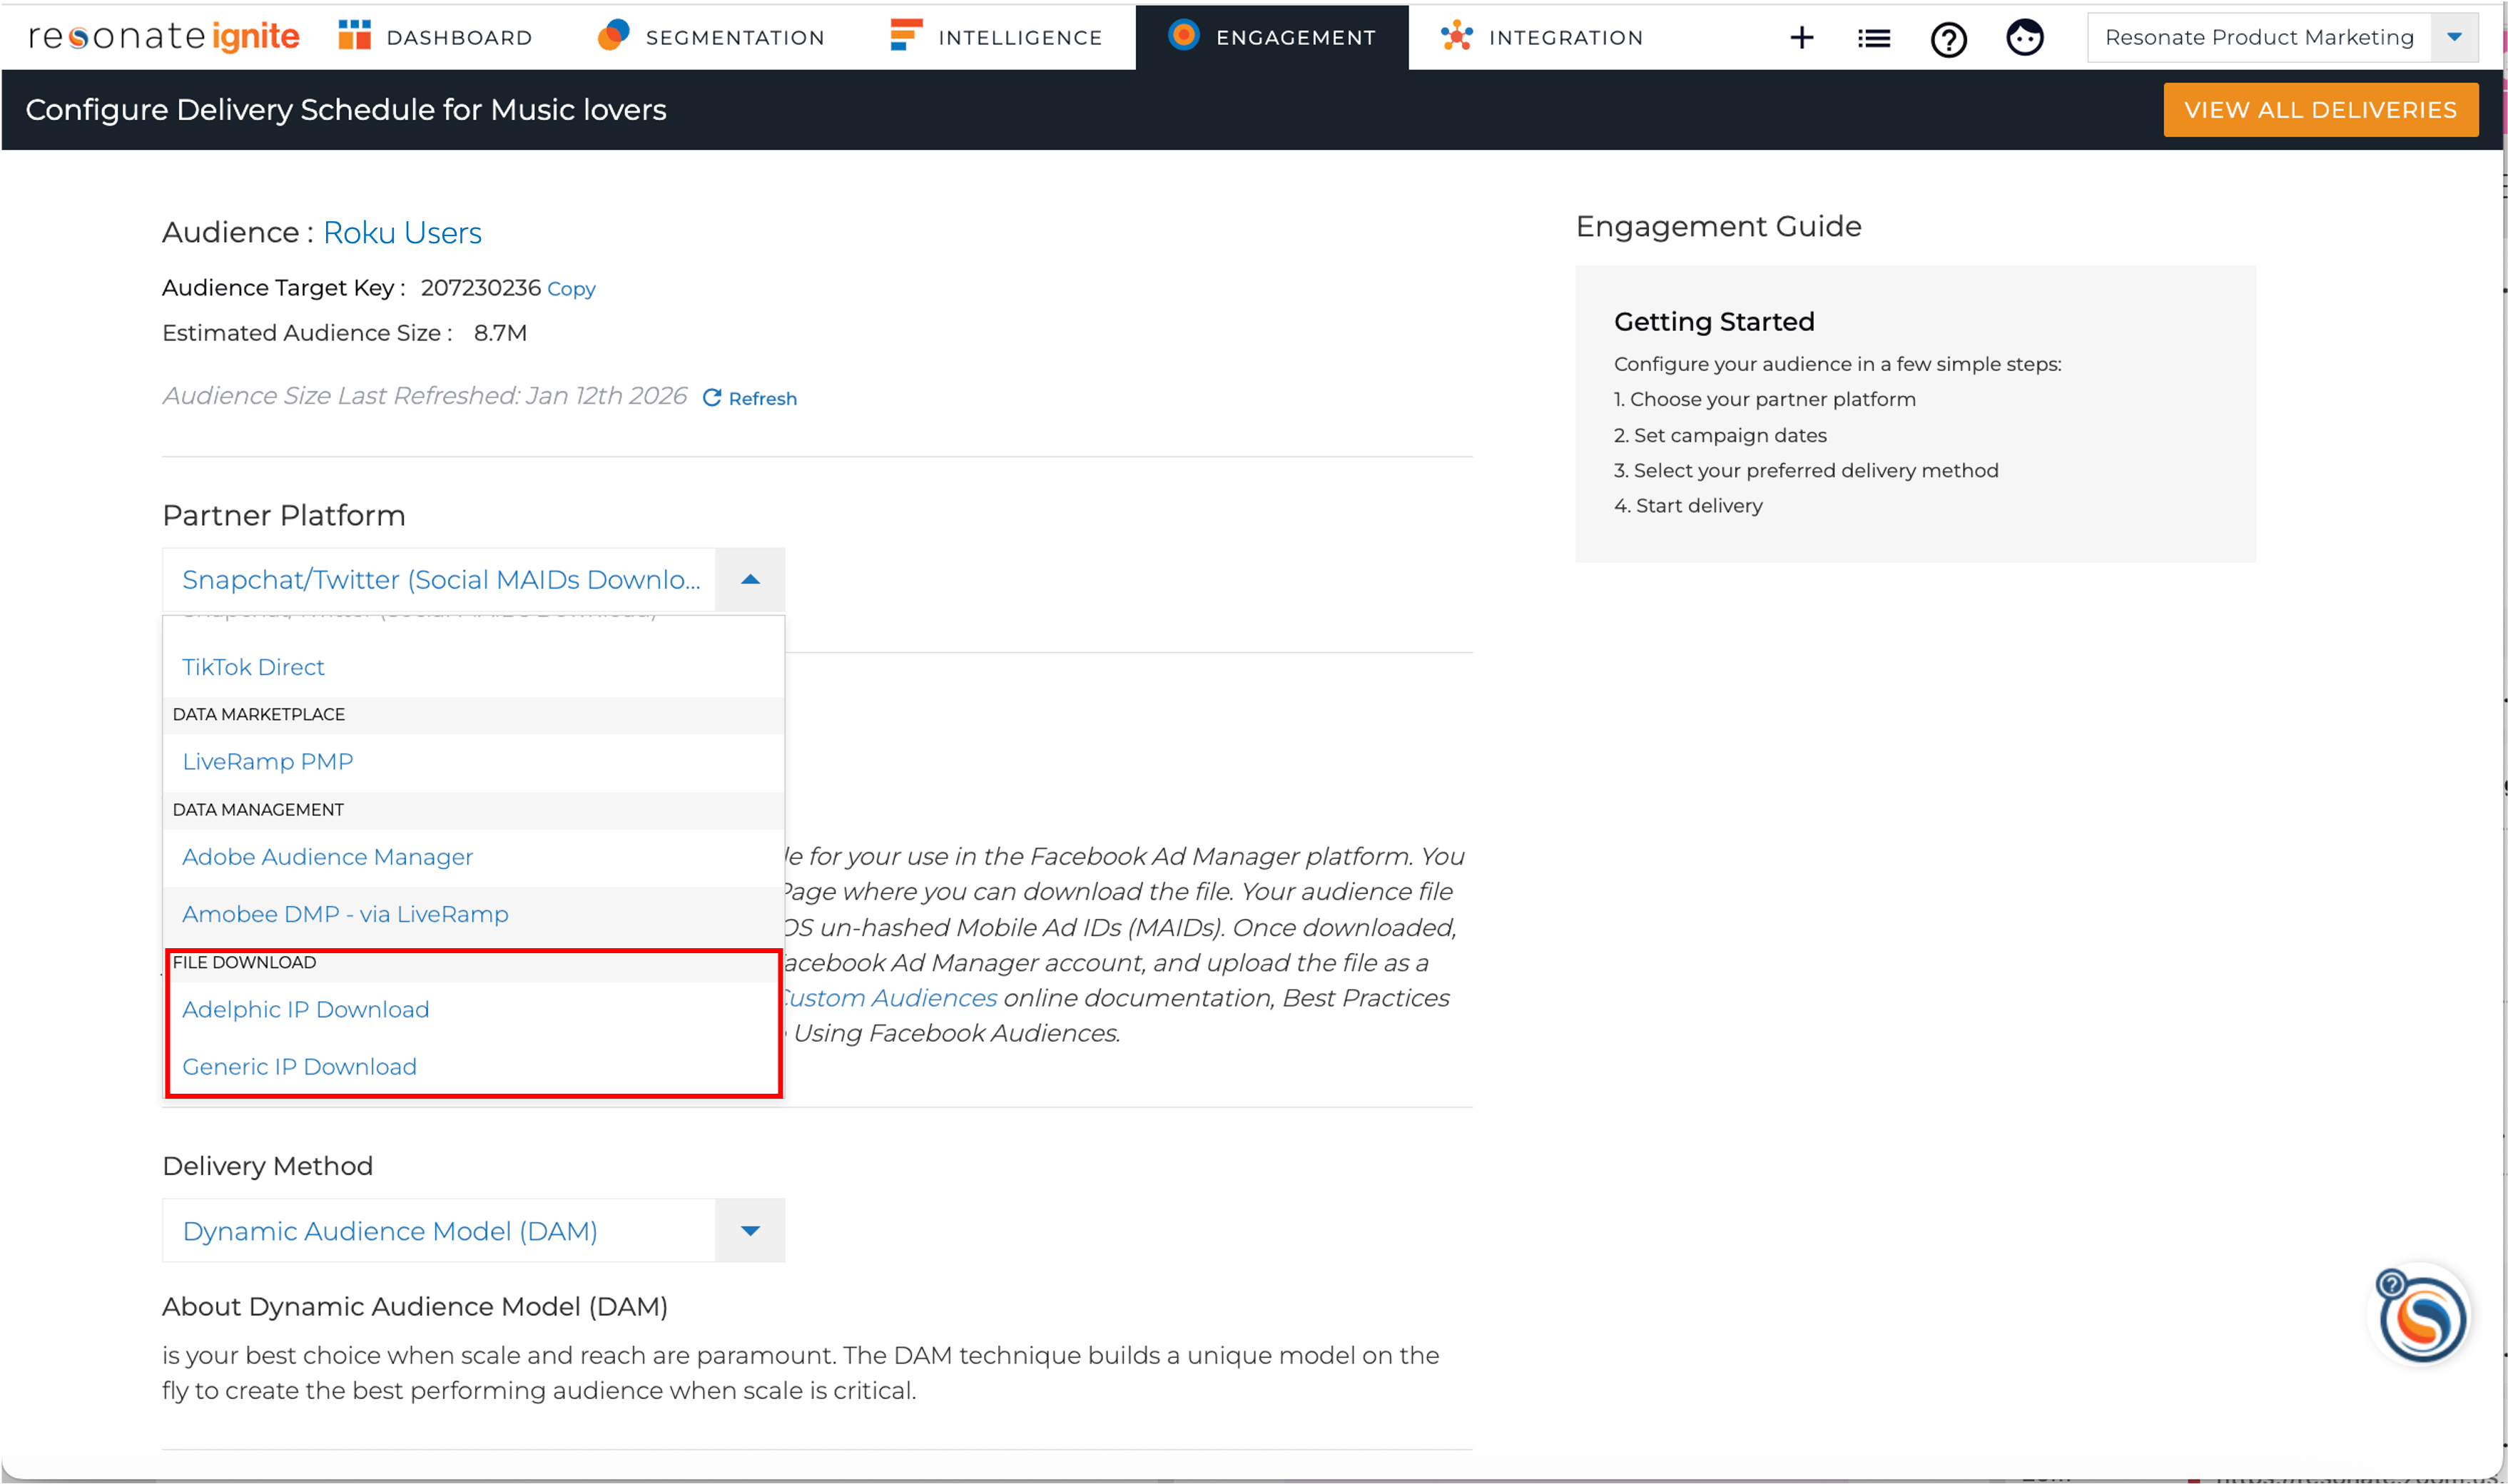Go to the Intelligence tab
2508x1484 pixels.
[x=997, y=37]
